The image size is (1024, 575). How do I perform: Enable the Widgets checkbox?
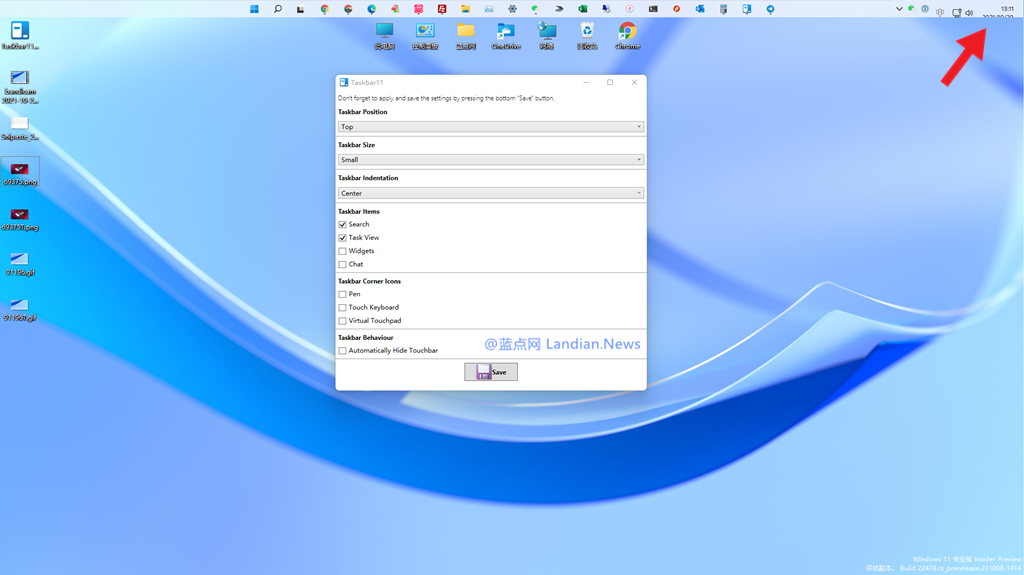tap(342, 251)
